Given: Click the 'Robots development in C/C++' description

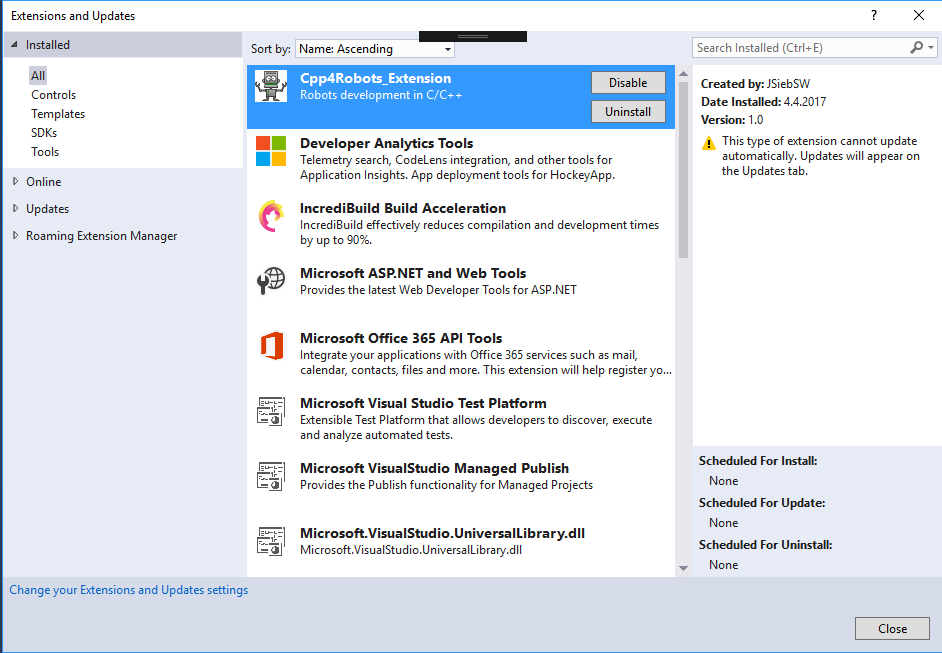Looking at the screenshot, I should pos(381,96).
